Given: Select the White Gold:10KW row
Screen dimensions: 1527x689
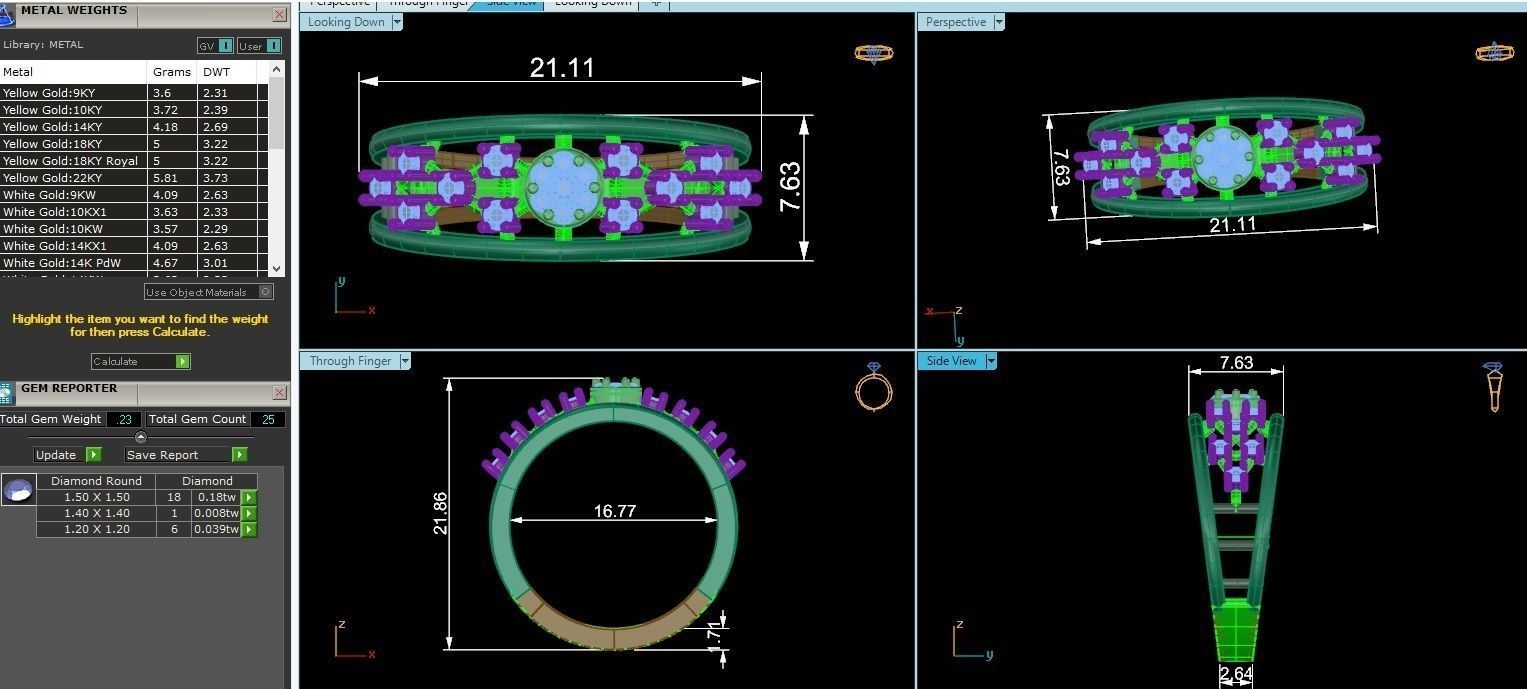Looking at the screenshot, I should 135,229.
